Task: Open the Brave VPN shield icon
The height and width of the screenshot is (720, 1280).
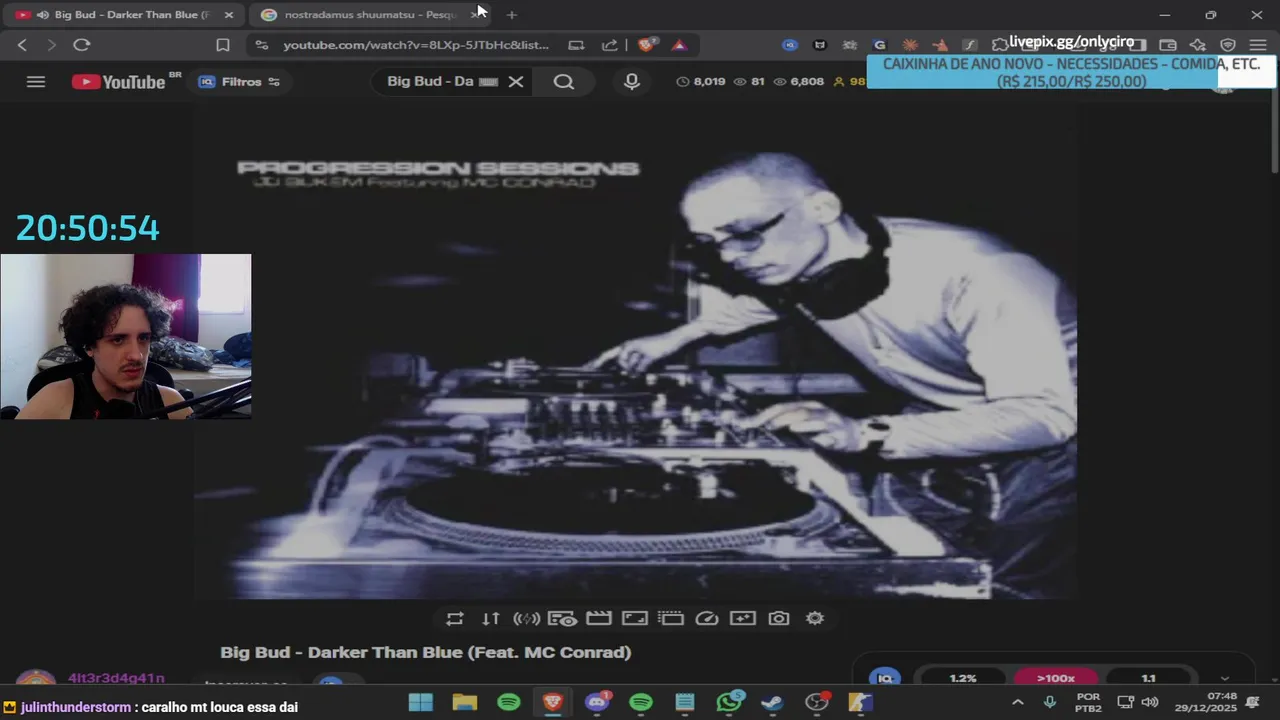Action: pyautogui.click(x=1228, y=45)
